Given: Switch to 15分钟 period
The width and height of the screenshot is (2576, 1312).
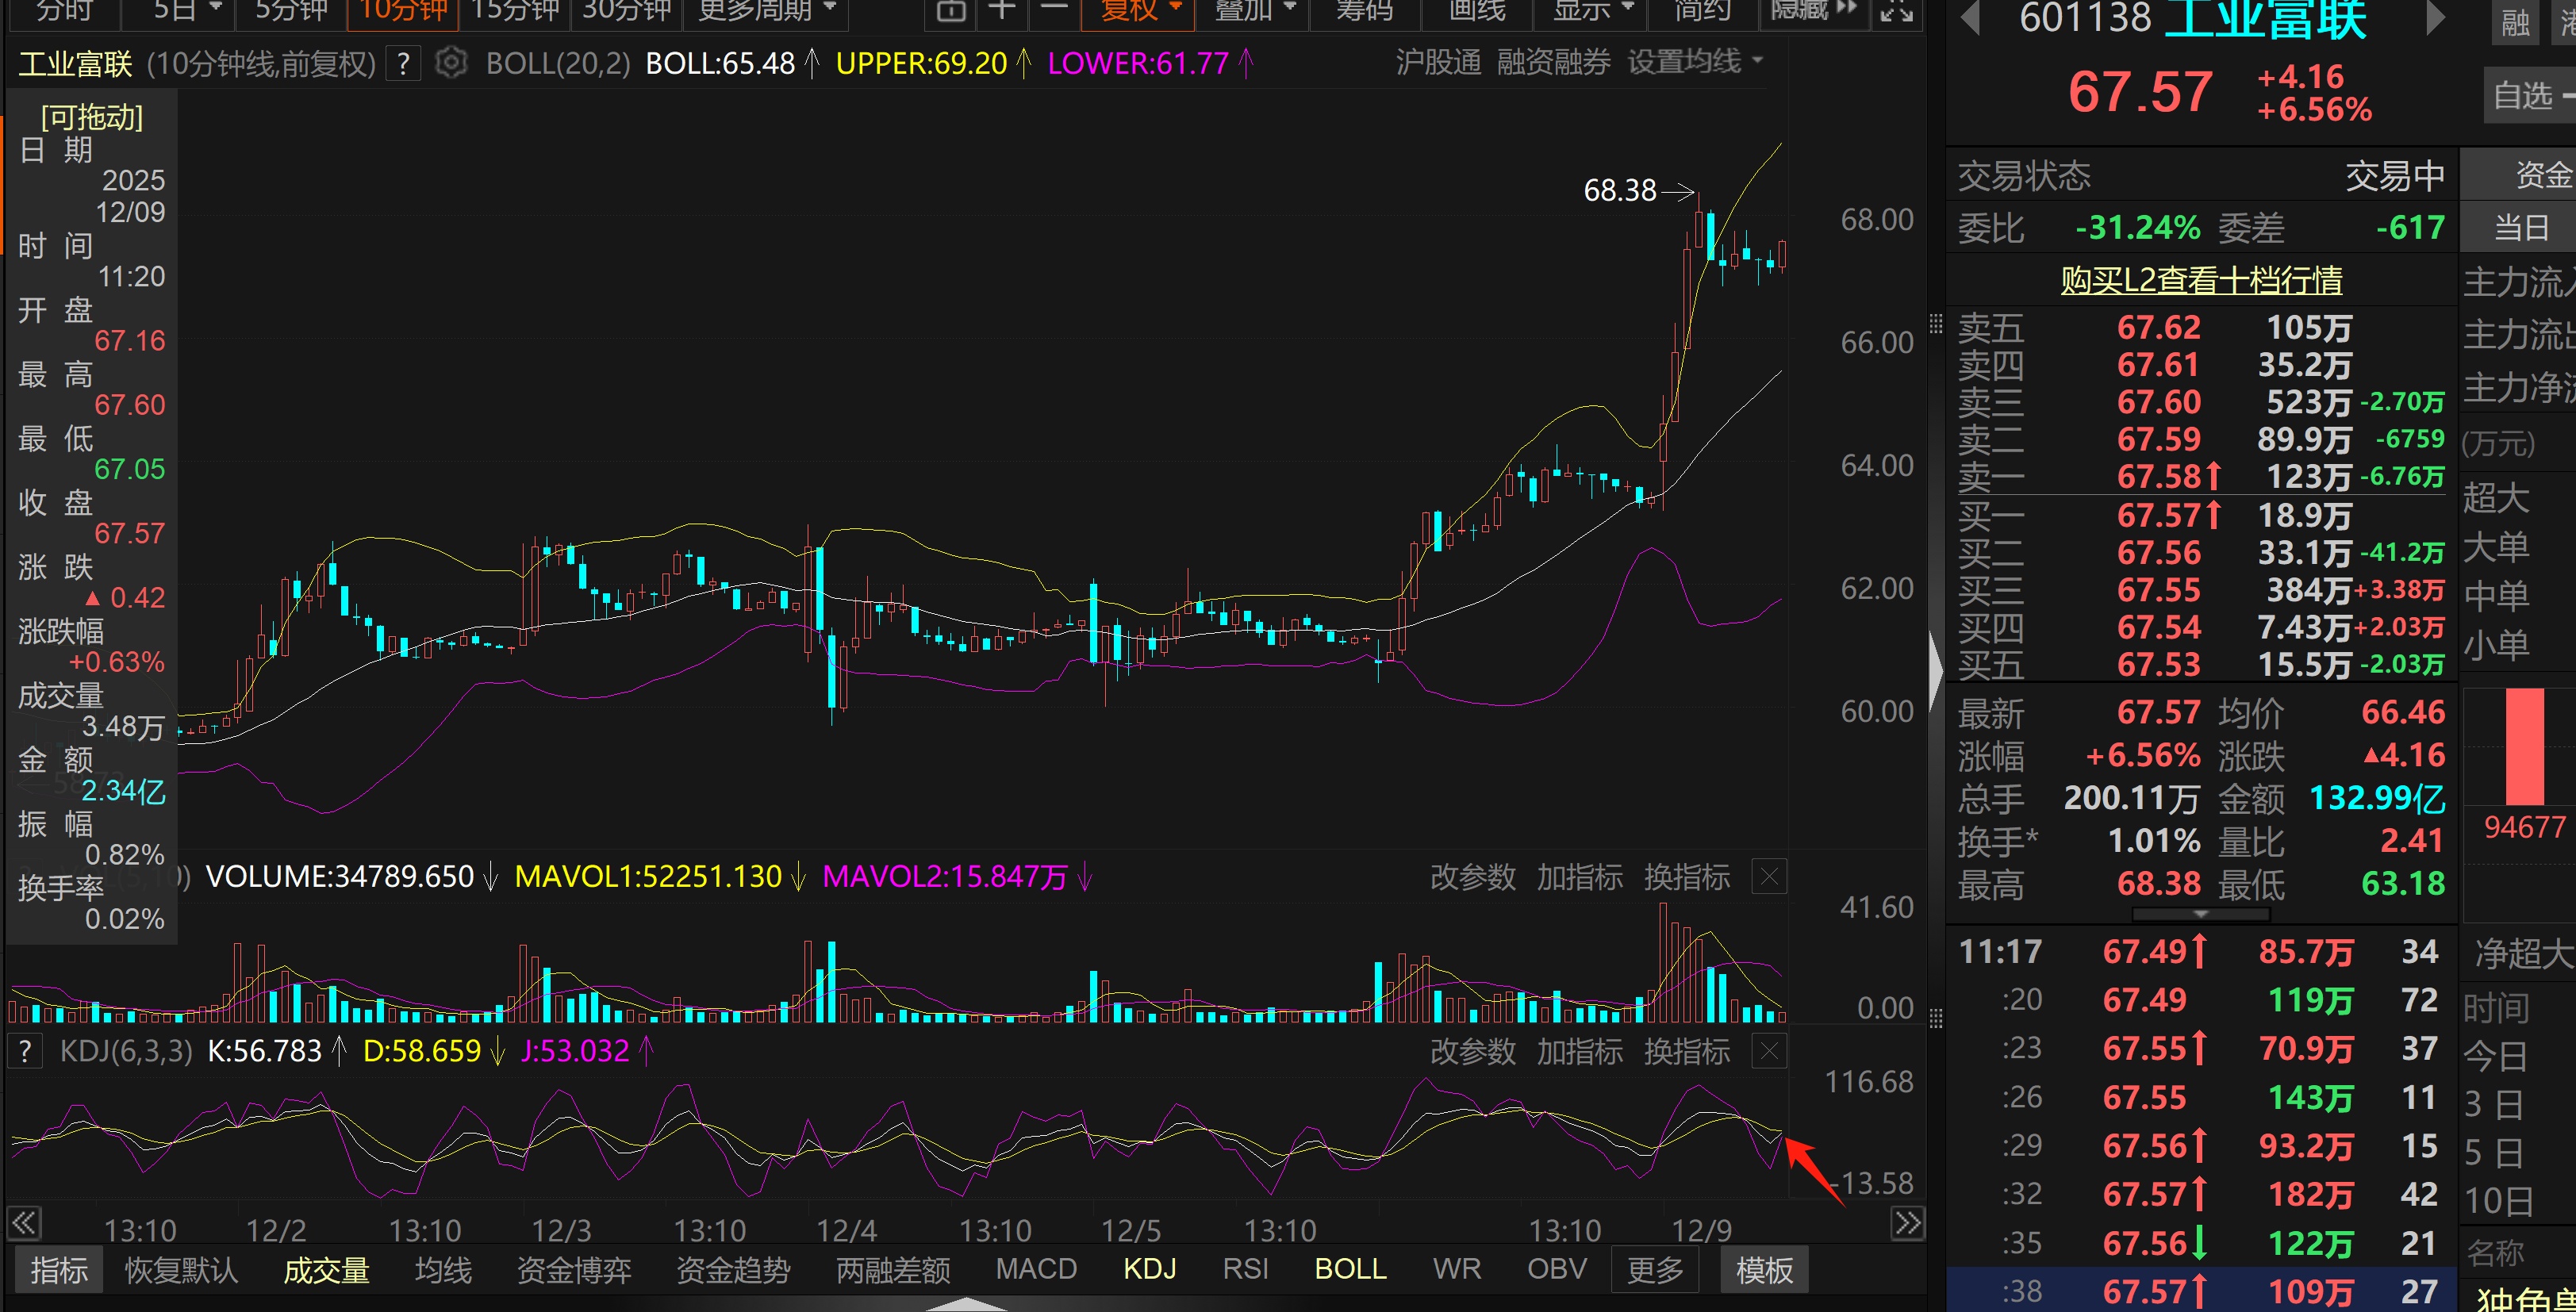Looking at the screenshot, I should click(514, 12).
